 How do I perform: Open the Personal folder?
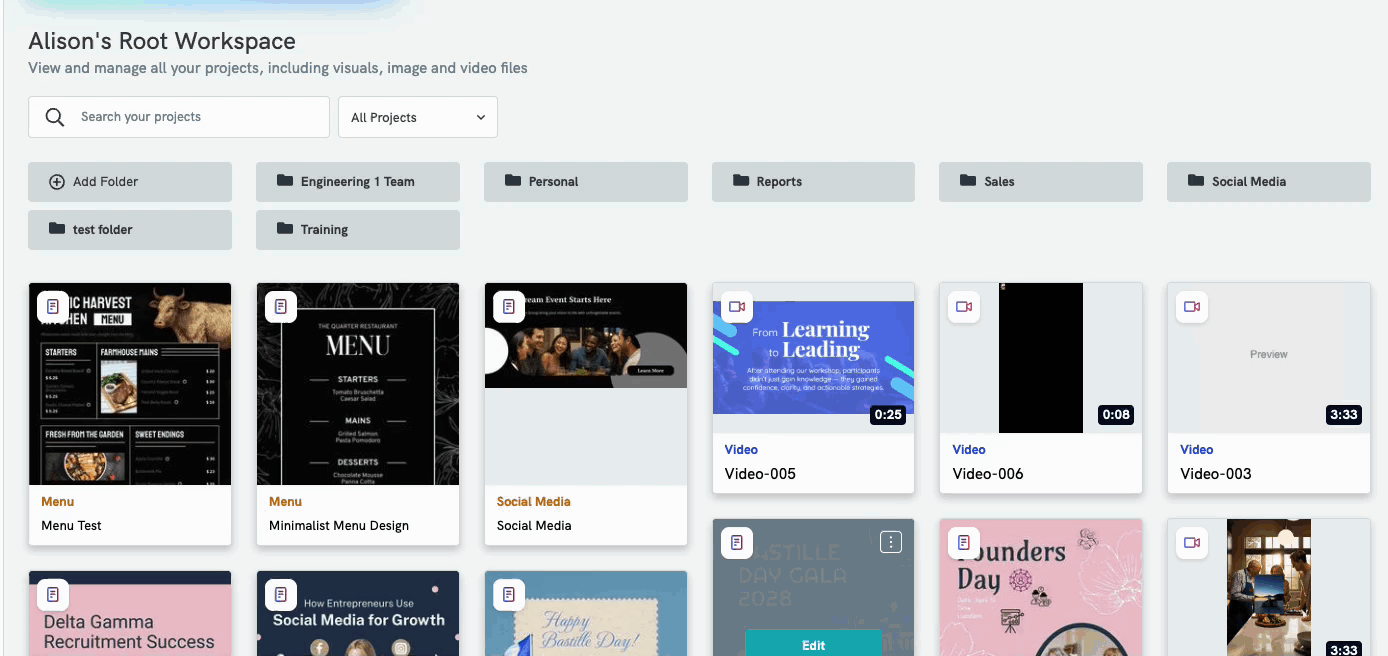point(586,182)
